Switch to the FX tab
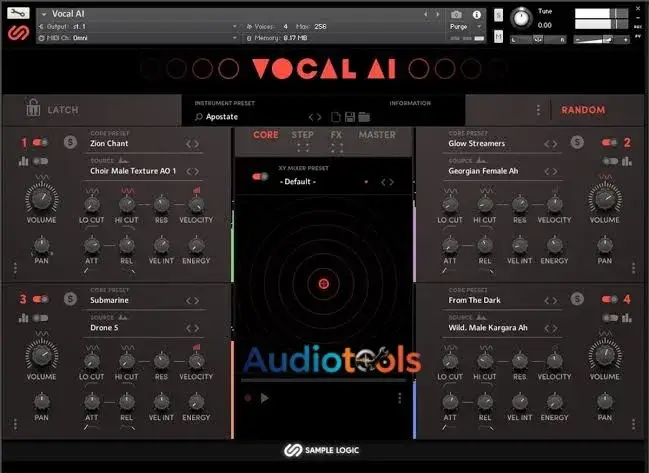 (x=336, y=135)
